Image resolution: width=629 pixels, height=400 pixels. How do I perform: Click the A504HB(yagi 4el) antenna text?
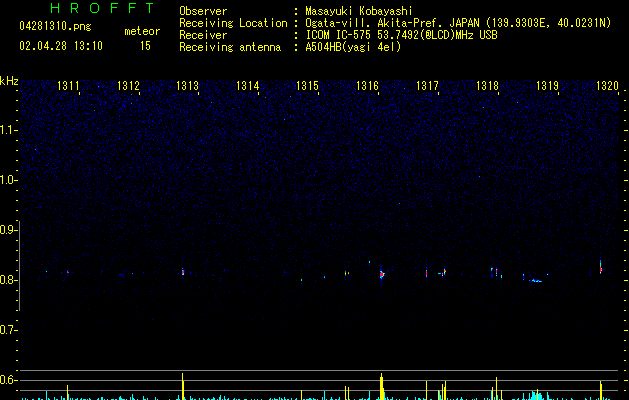pyautogui.click(x=353, y=47)
